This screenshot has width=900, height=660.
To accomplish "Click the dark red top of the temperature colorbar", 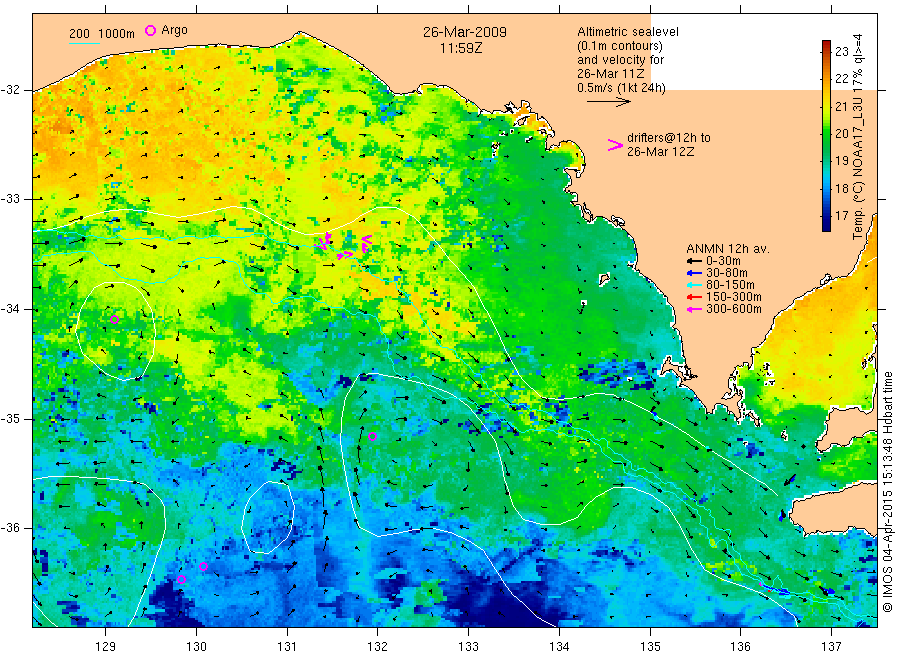I will pyautogui.click(x=827, y=44).
